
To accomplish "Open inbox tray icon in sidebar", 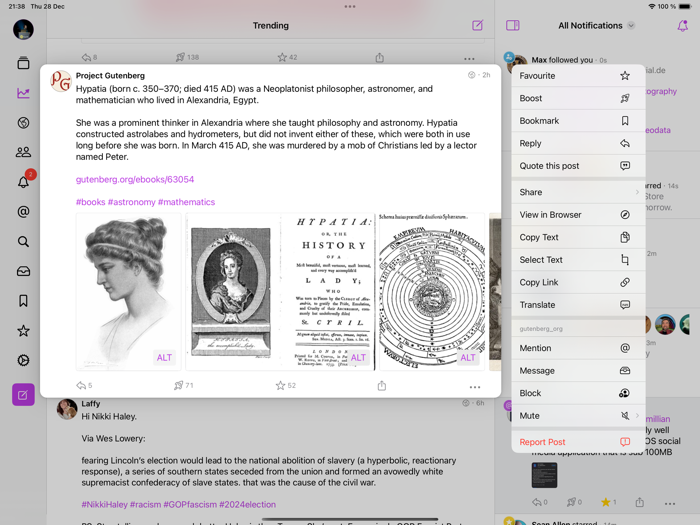I will pyautogui.click(x=23, y=271).
